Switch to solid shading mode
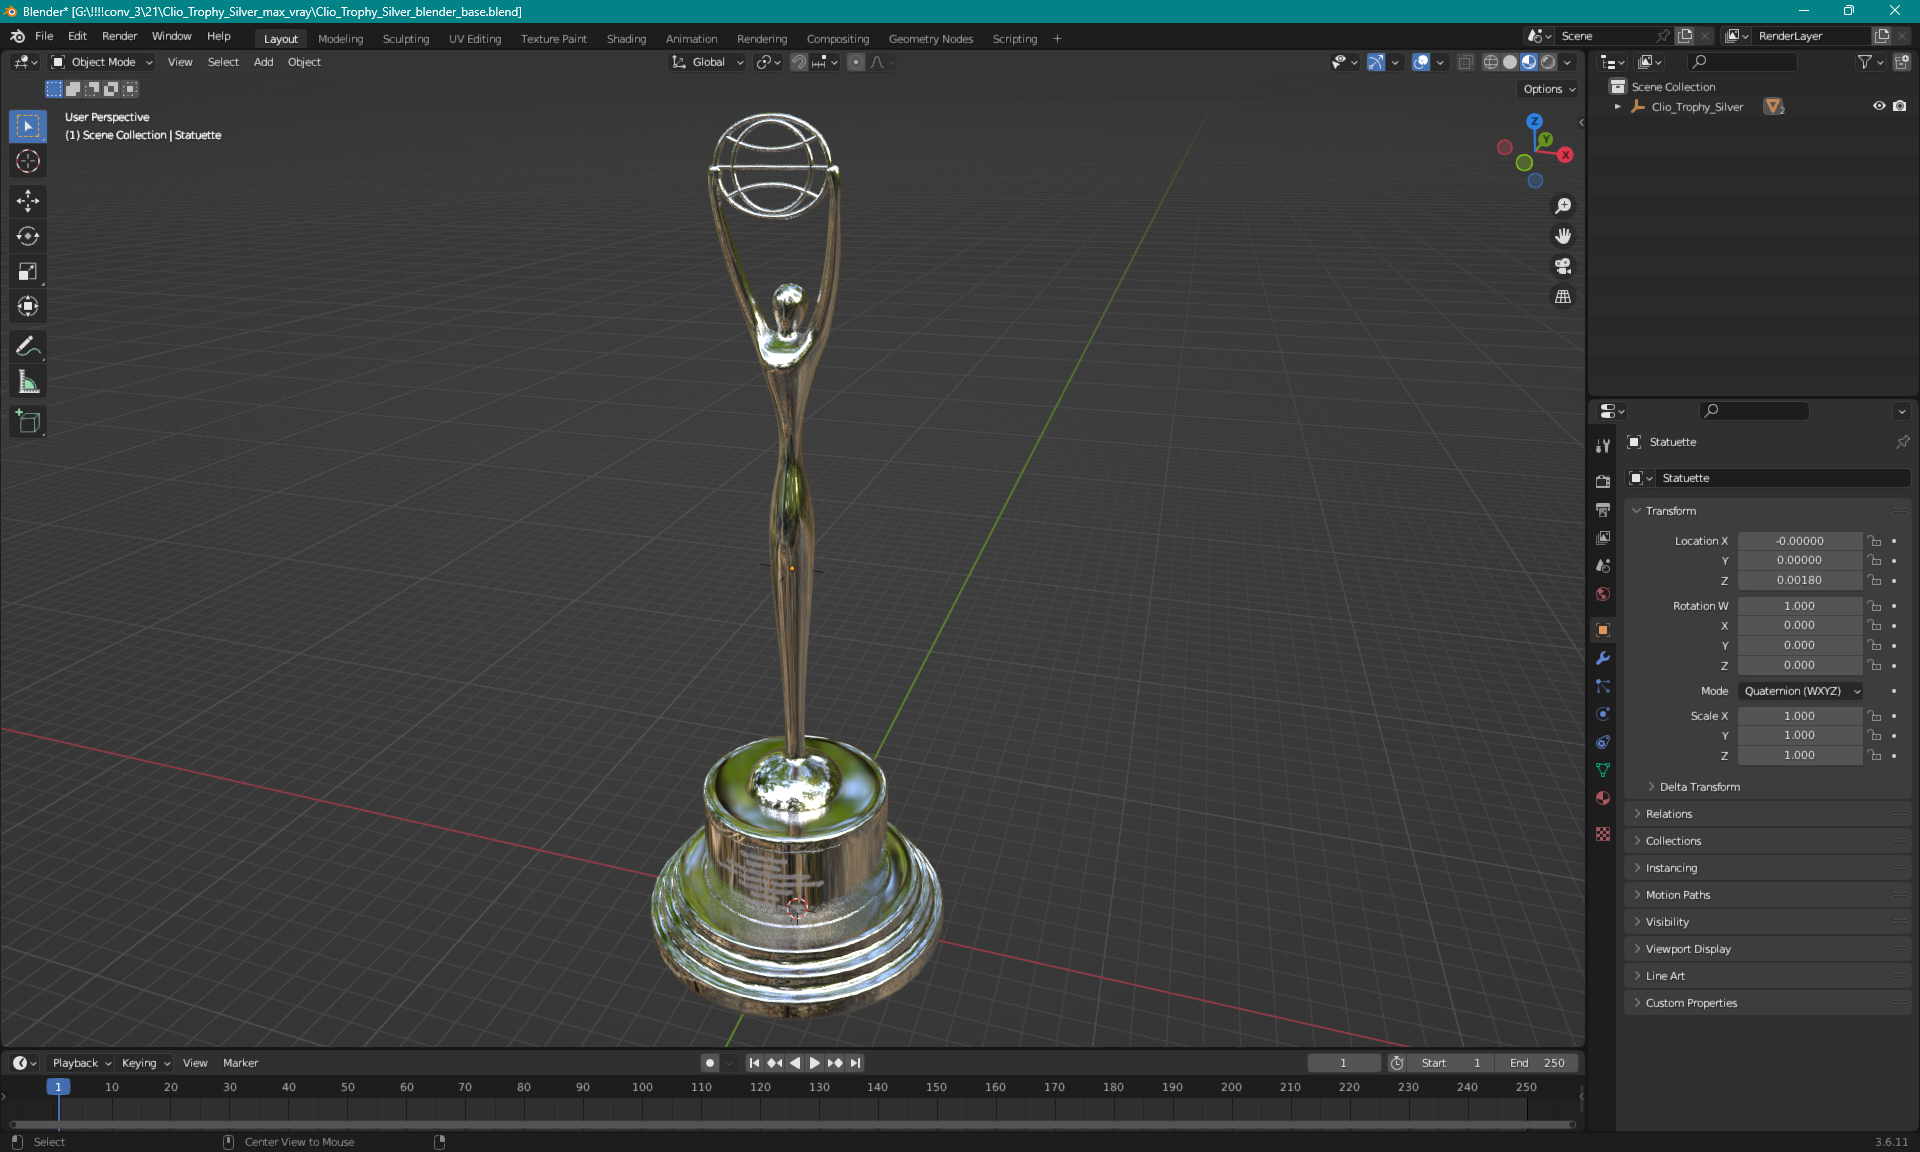 pos(1510,62)
